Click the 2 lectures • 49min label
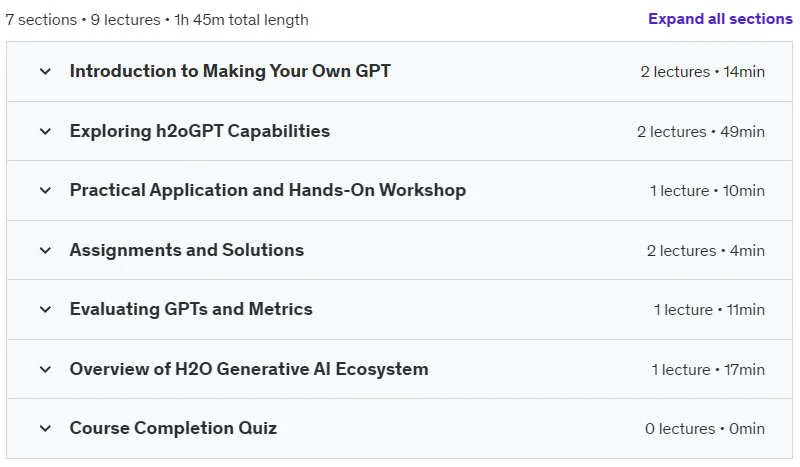The image size is (800, 467). (x=701, y=132)
